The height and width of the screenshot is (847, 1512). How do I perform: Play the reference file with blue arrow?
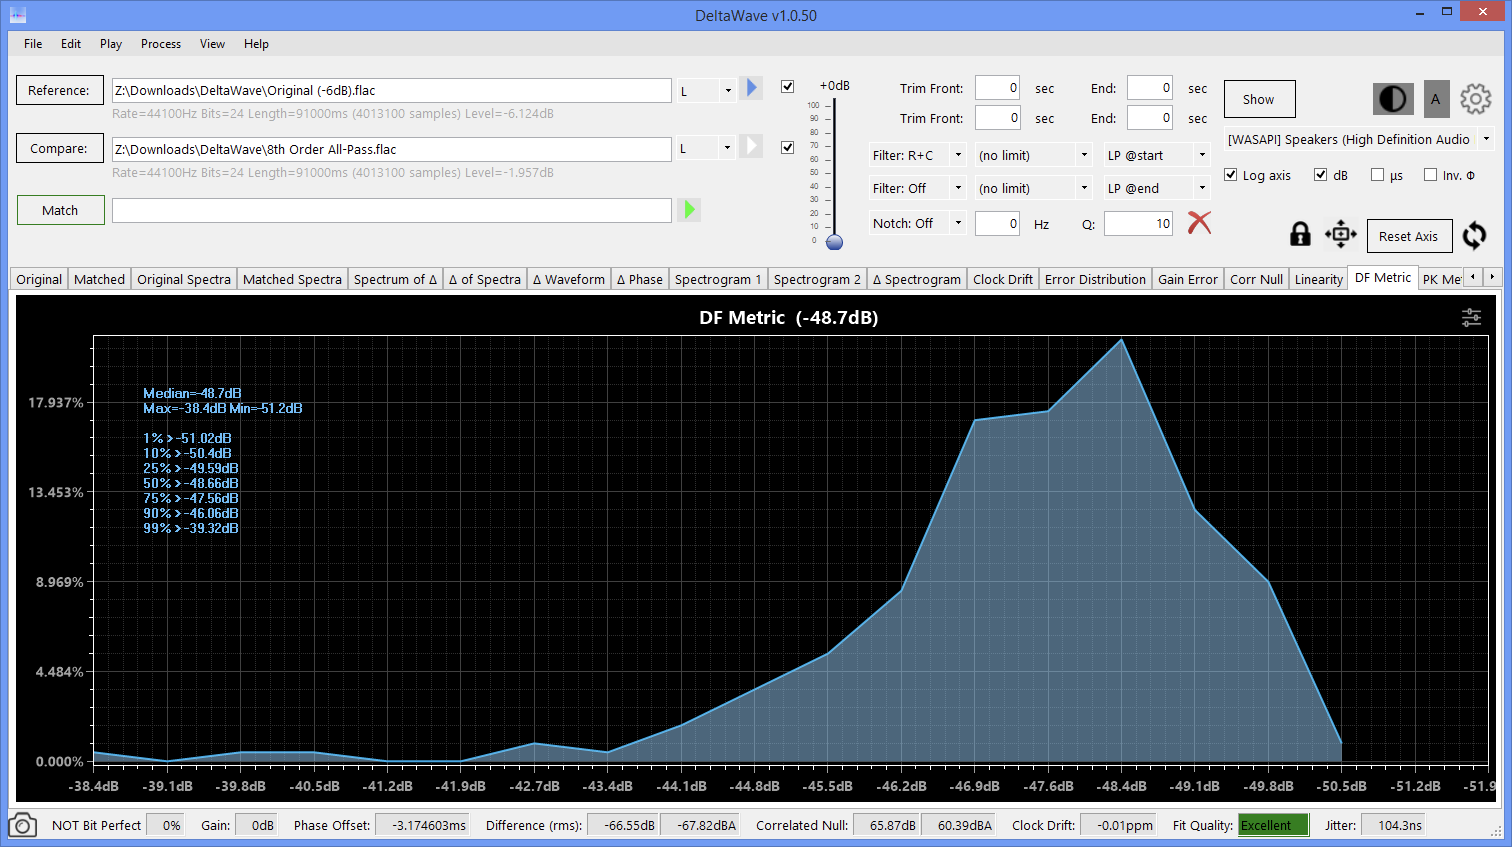753,88
